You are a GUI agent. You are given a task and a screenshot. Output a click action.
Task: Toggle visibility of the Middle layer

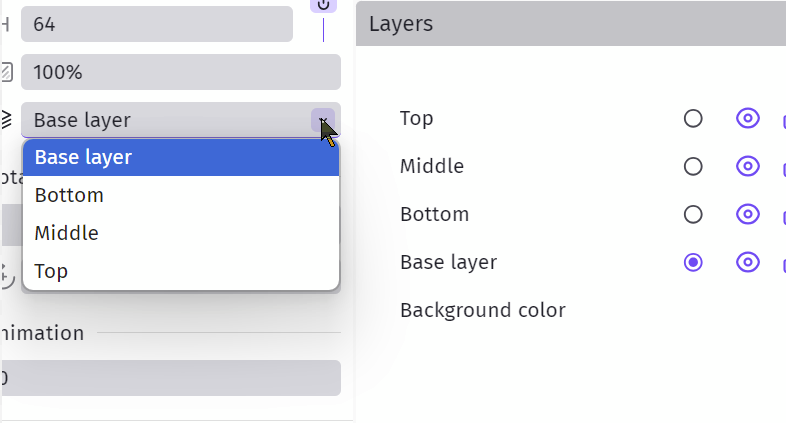coord(747,166)
